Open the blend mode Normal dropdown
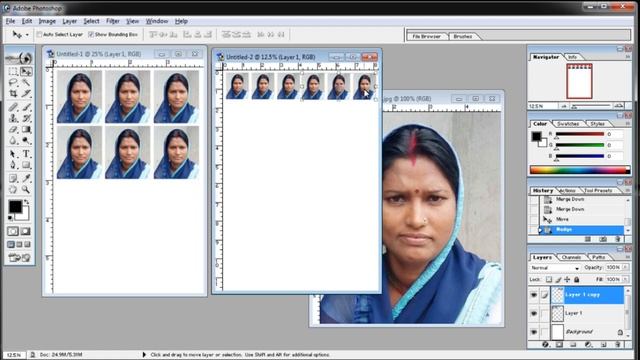 (556, 268)
